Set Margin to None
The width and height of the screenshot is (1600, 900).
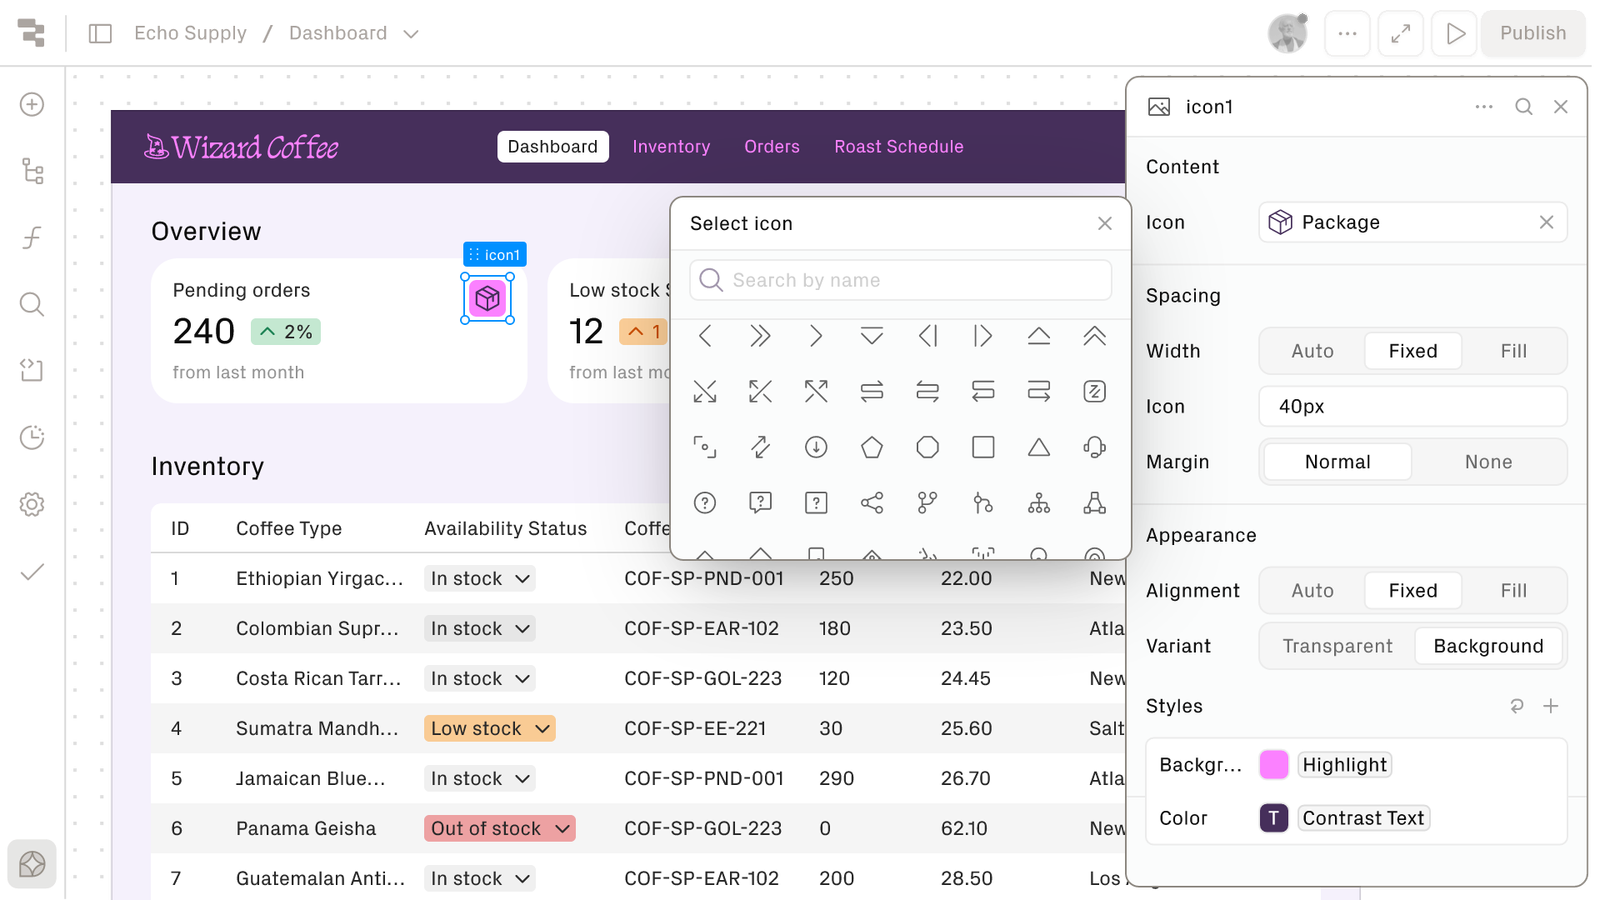click(x=1488, y=461)
